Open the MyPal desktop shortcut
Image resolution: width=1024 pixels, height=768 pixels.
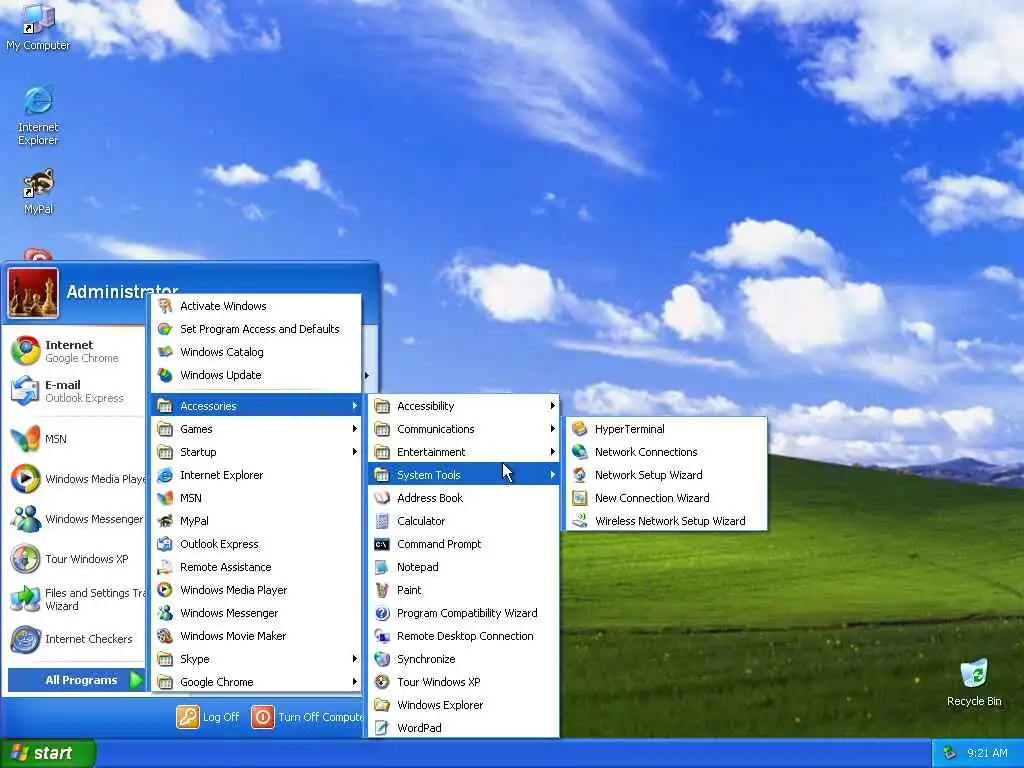[38, 192]
